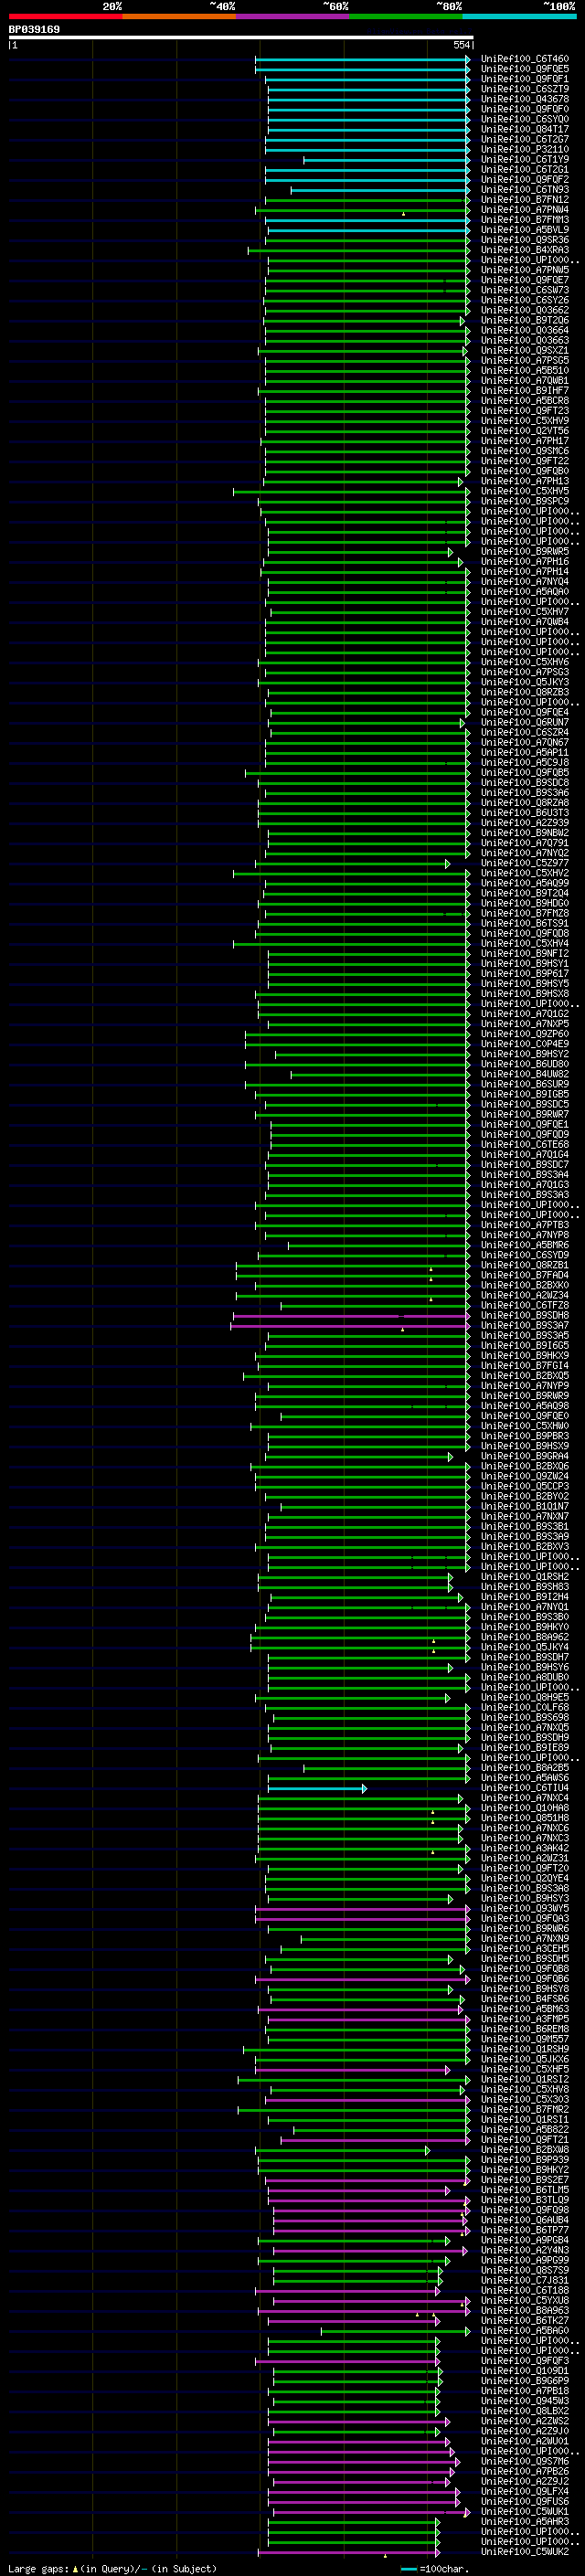585x2576 pixels.
Task: Click the red ~20% identity legend segment
Action: point(65,16)
